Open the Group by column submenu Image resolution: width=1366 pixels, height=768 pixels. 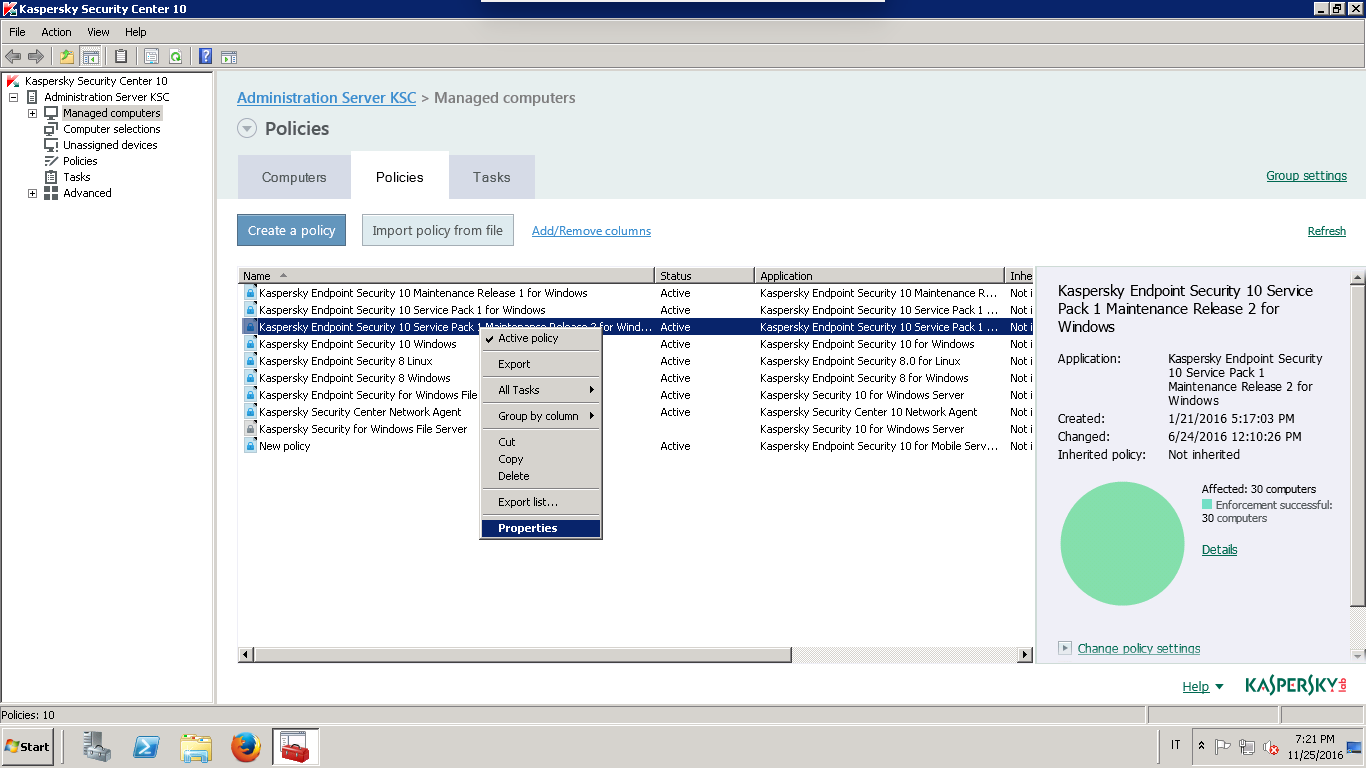coord(541,416)
